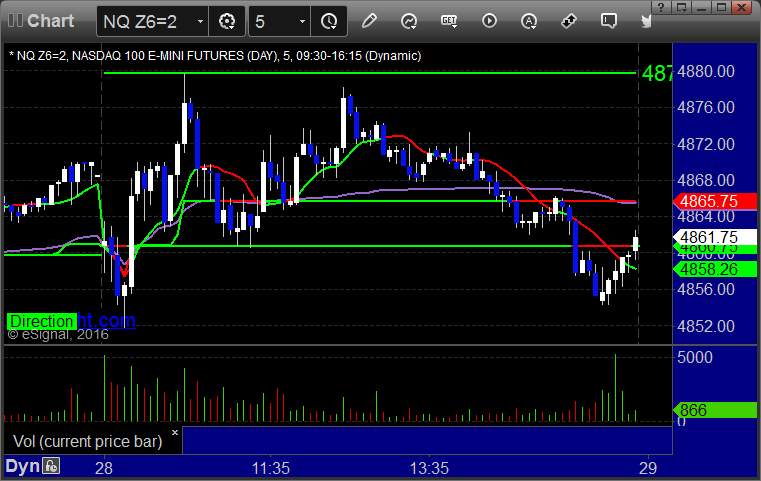Click the eSignal 2016 copyright text
The width and height of the screenshot is (761, 481).
point(58,334)
